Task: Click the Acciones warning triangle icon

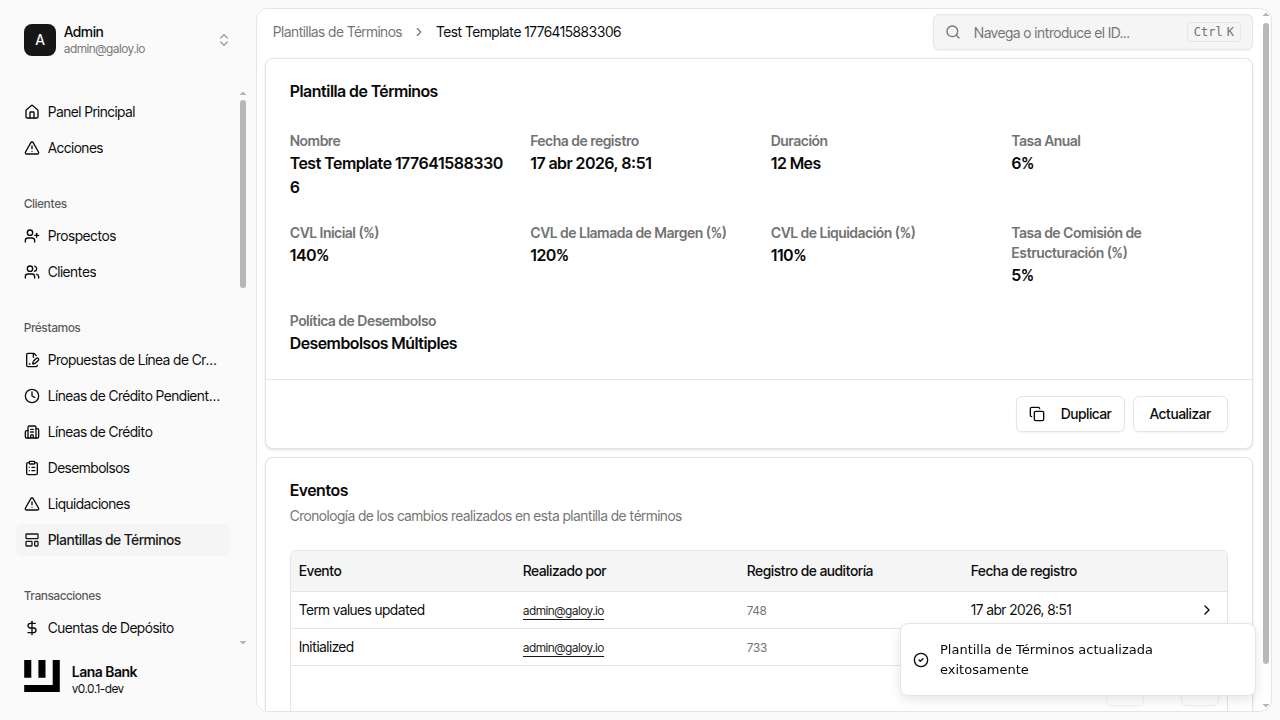Action: tap(32, 148)
